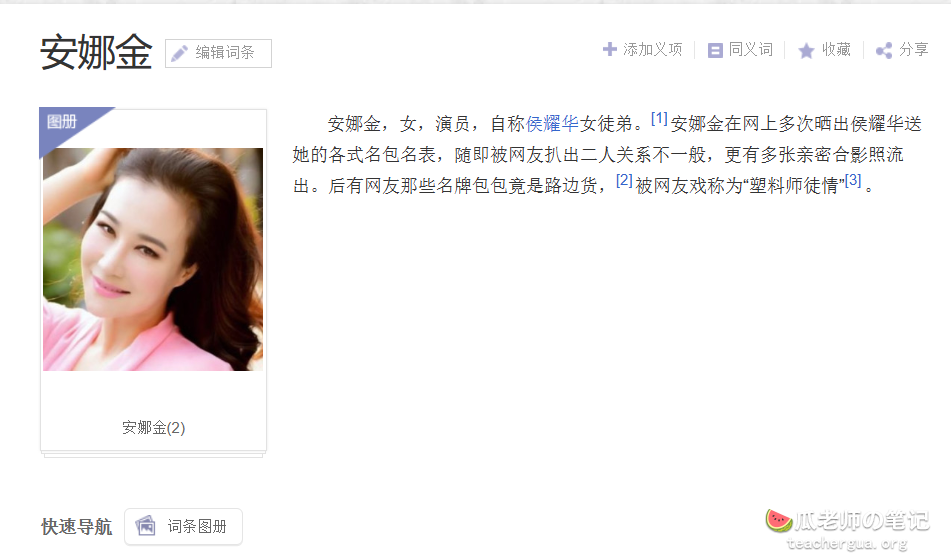Choose the 分享 text label
The height and width of the screenshot is (553, 951).
(x=913, y=49)
